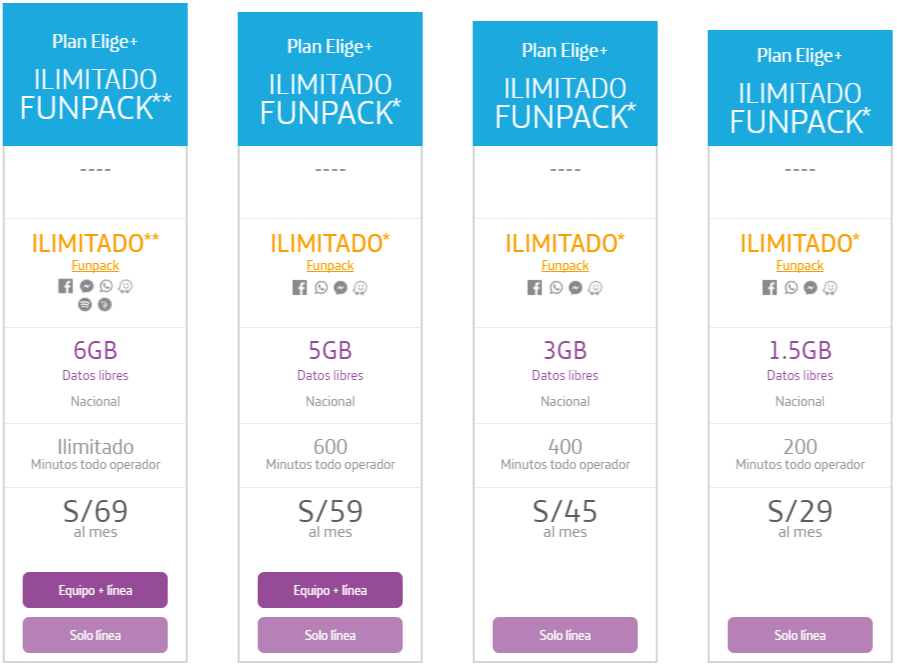Click the WhatsApp icon in the 5GB plan

[x=321, y=287]
